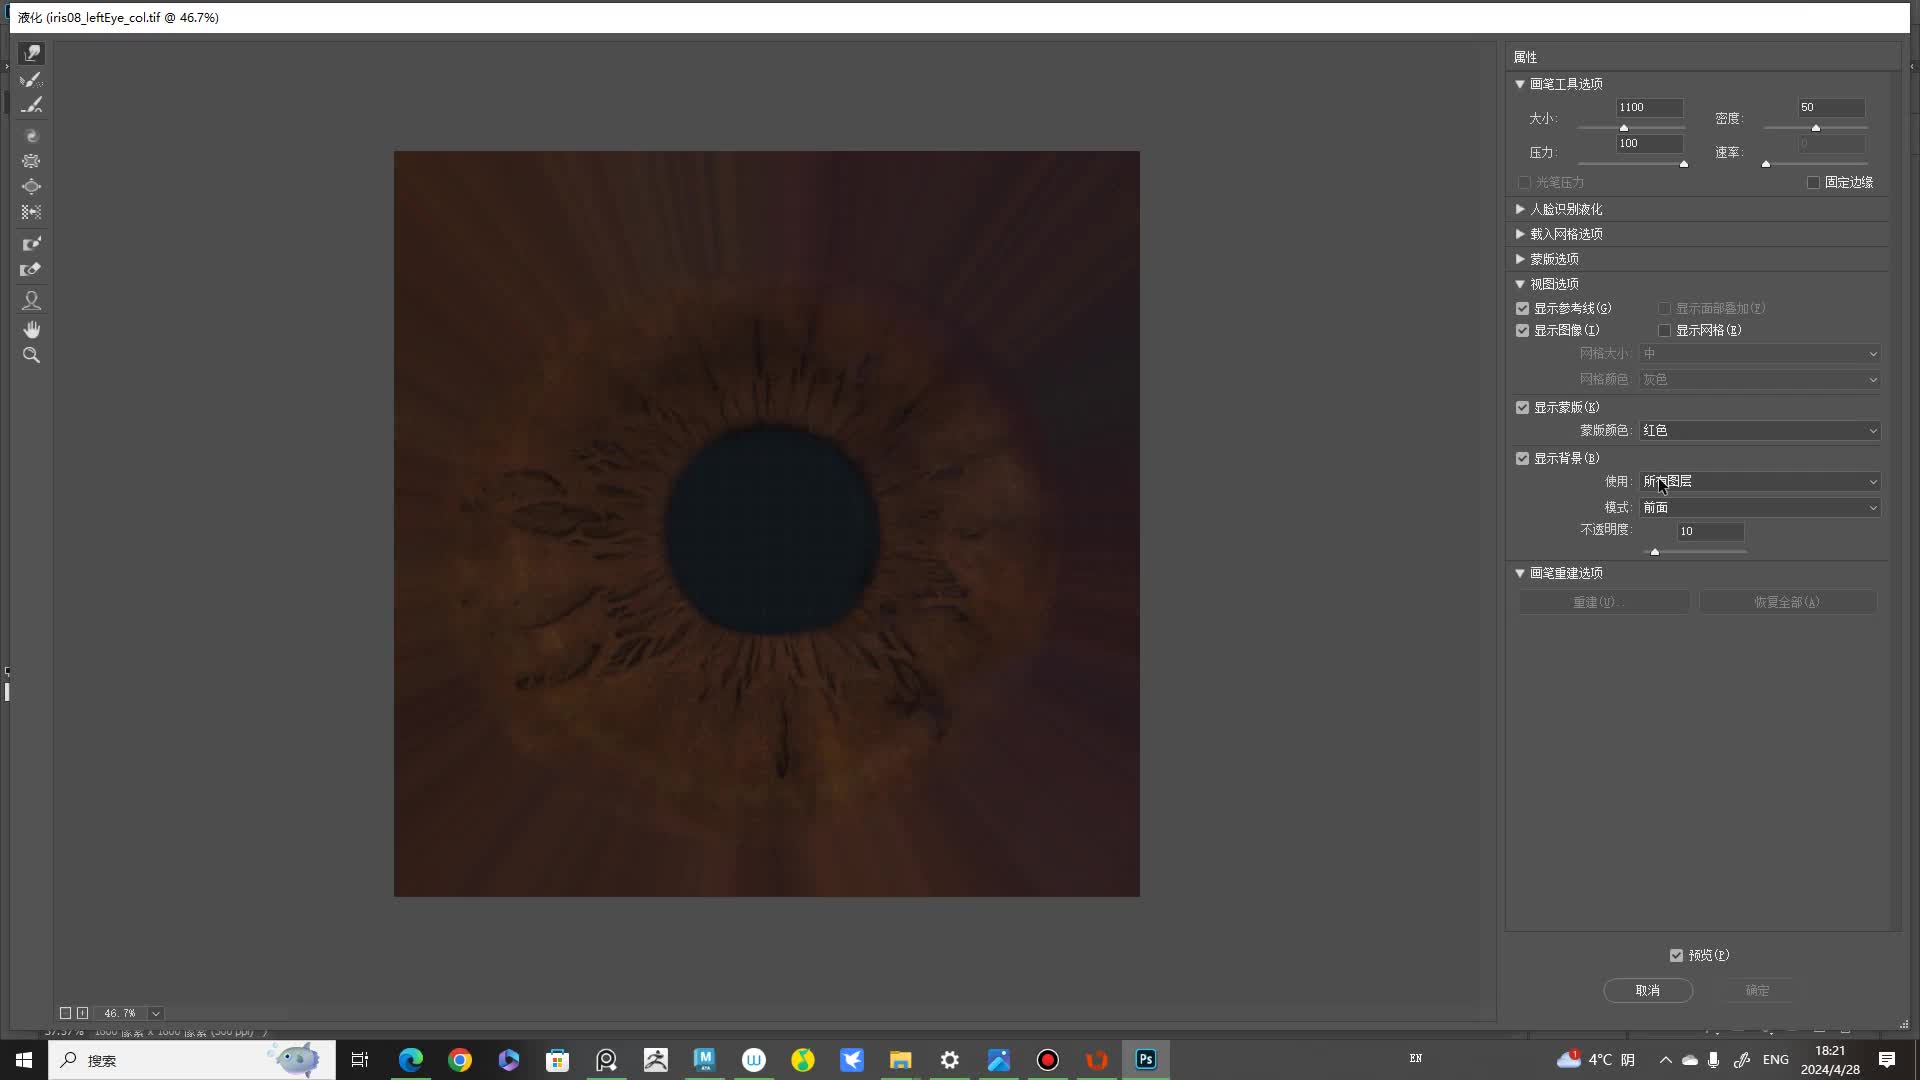Open File Explorer from taskbar

901,1060
